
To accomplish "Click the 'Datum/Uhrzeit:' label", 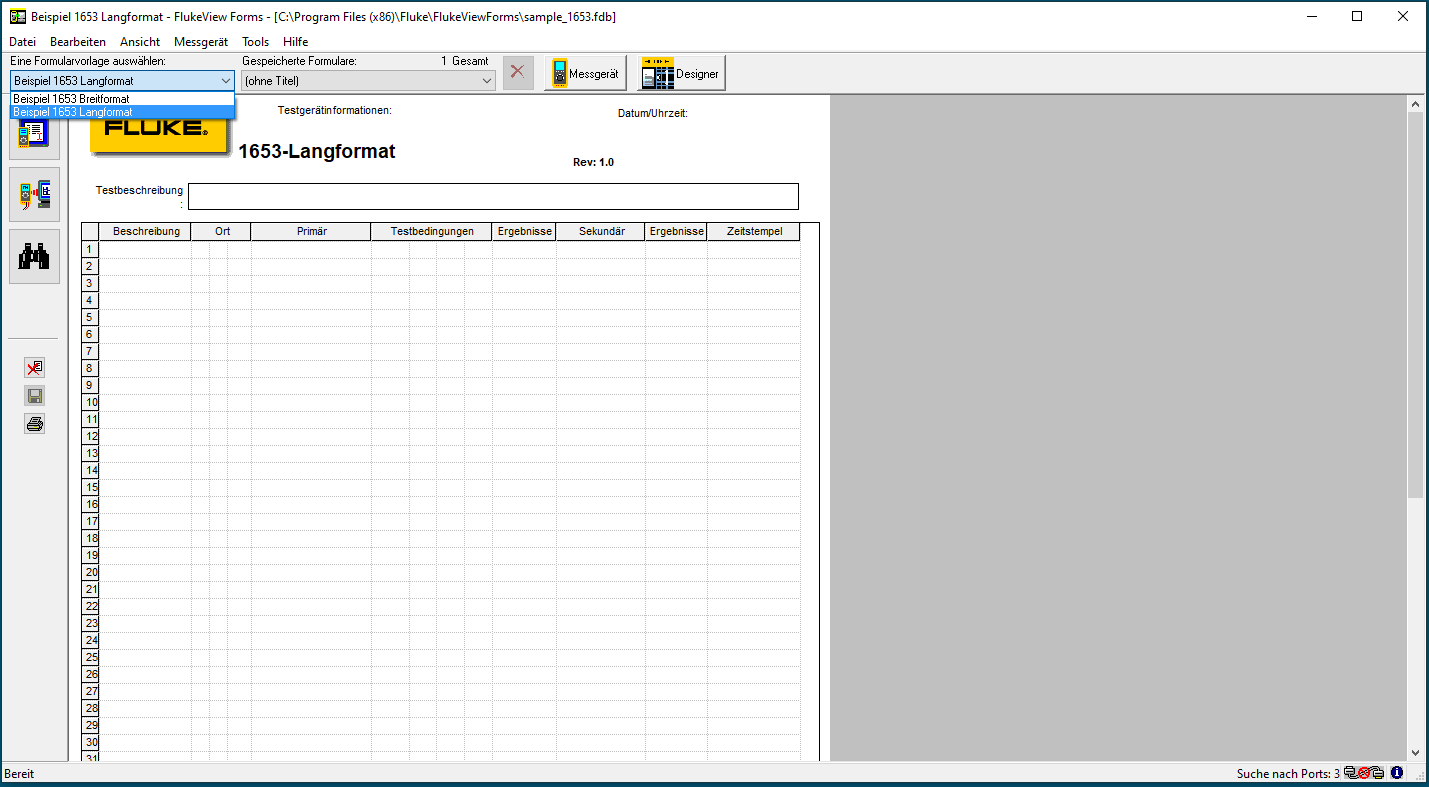I will (653, 113).
